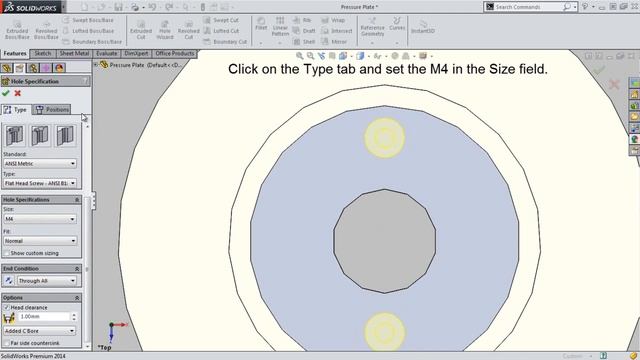Click the Lofted Cut button
The image size is (640, 360).
click(221, 31)
